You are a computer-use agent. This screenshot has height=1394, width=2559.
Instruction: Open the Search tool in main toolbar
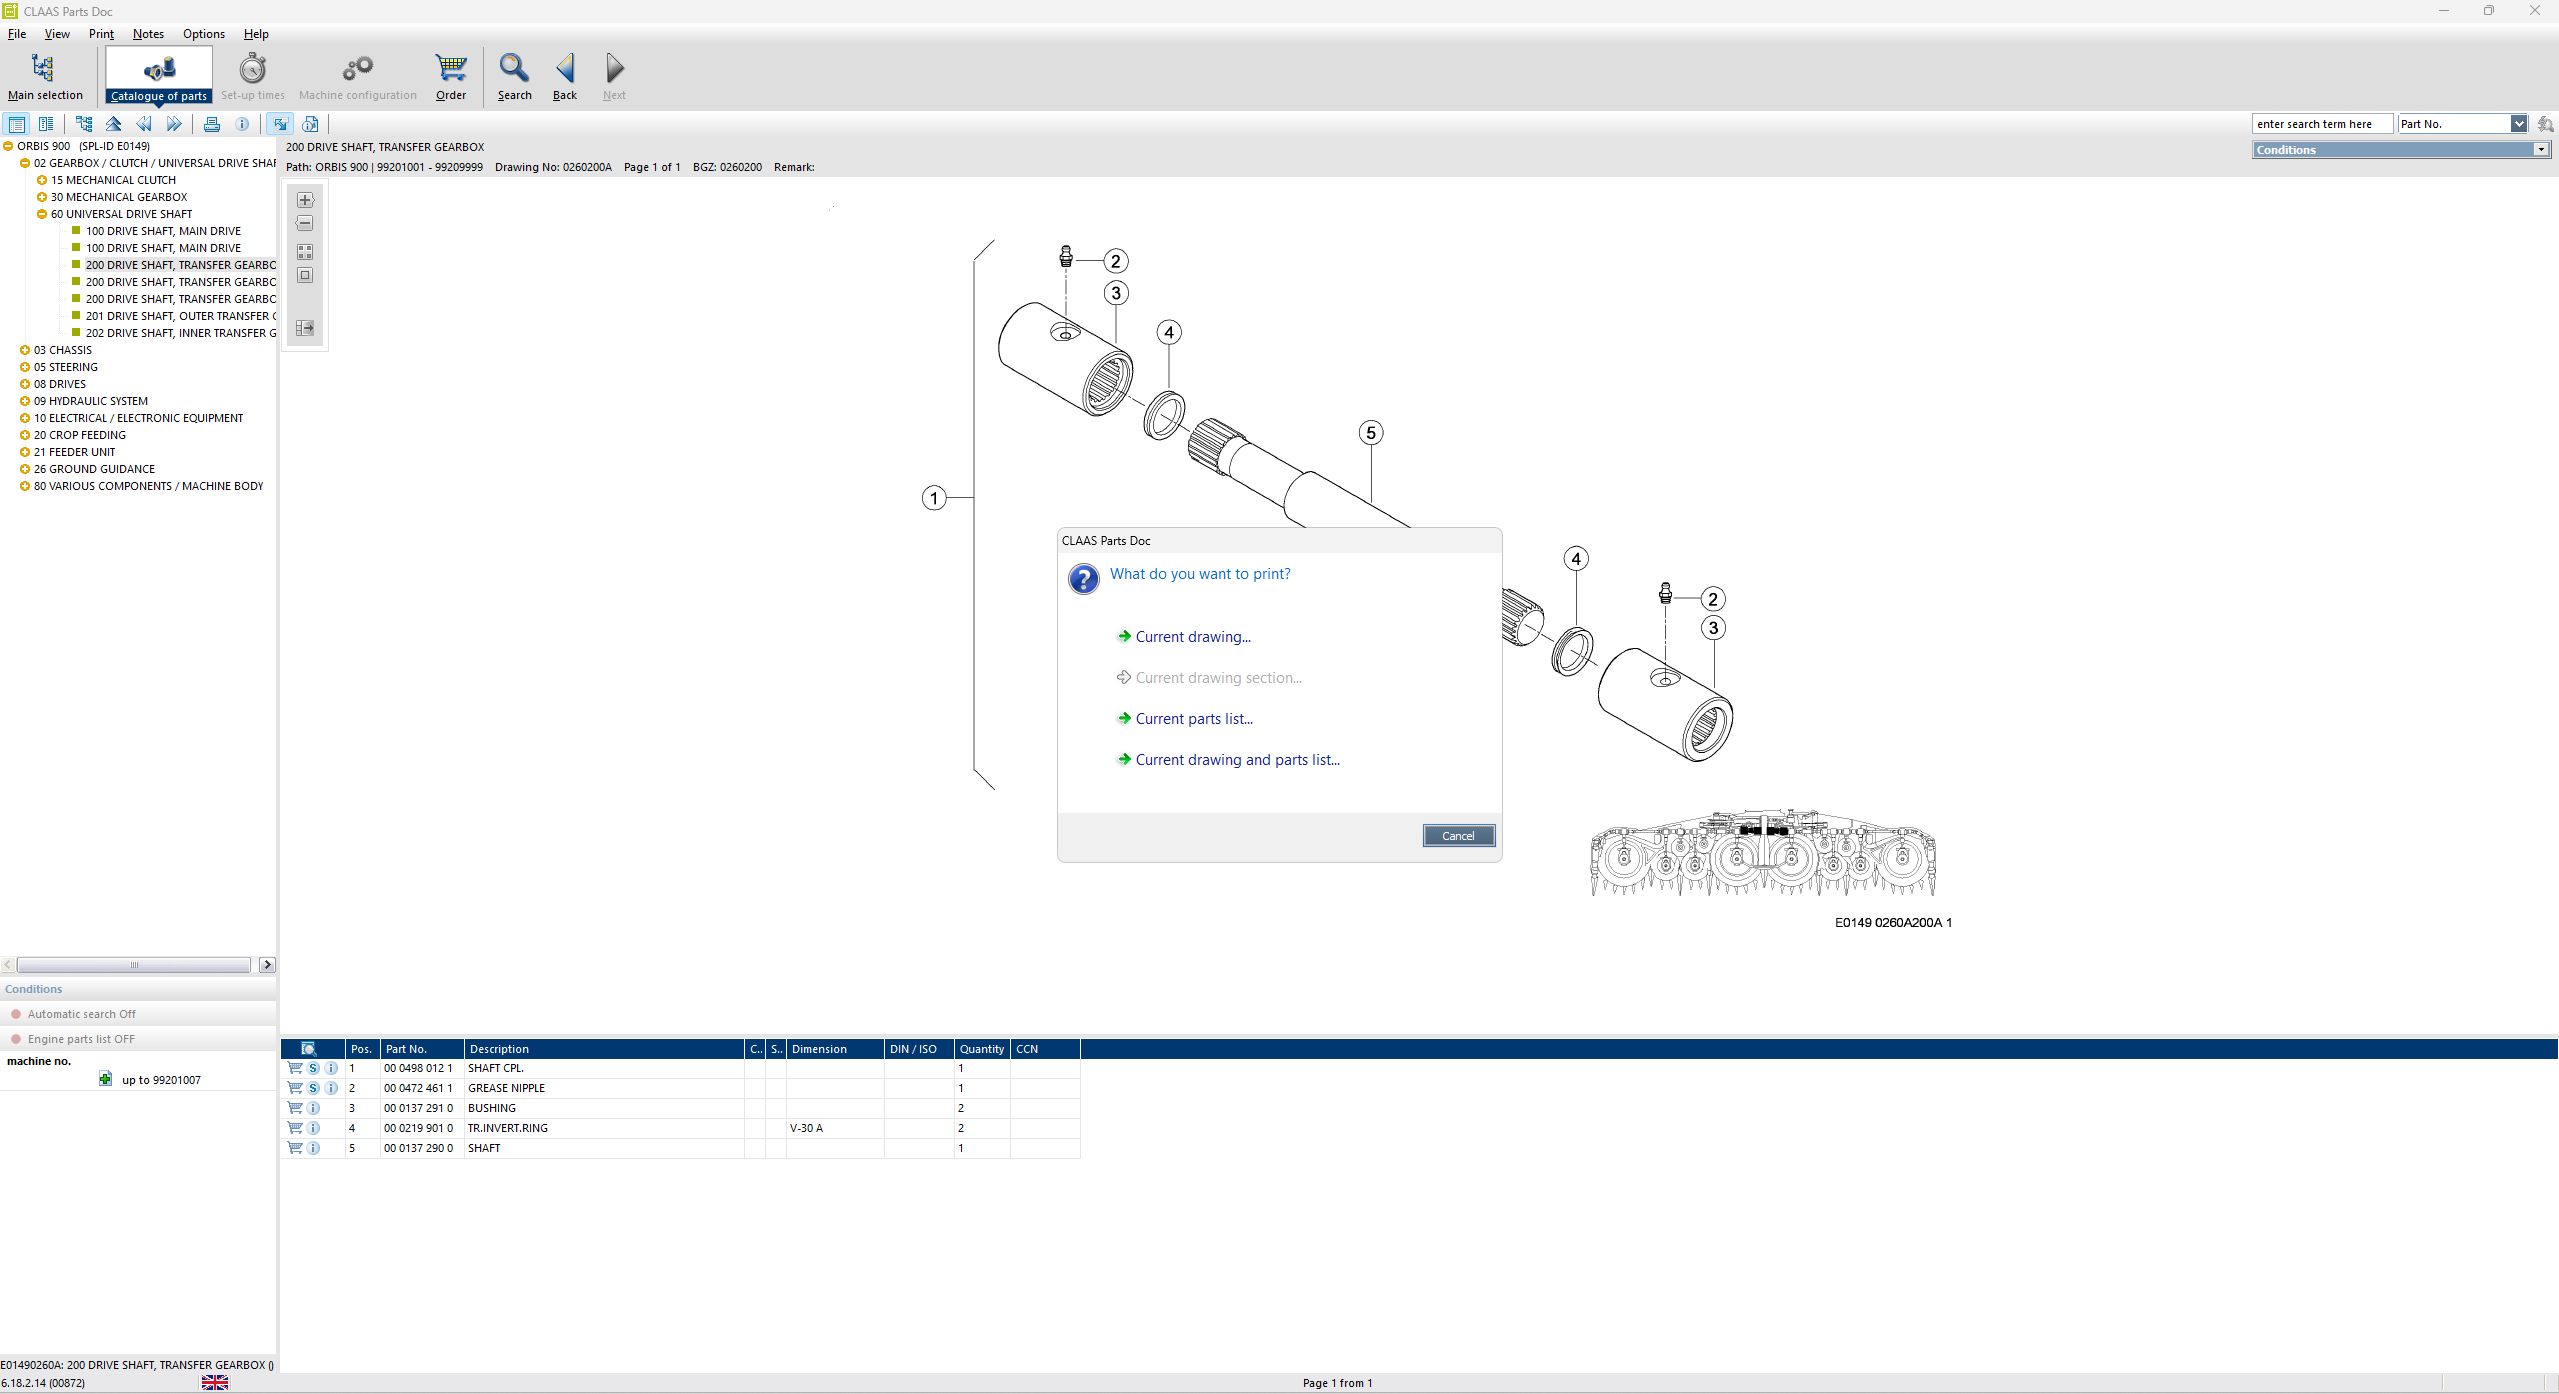point(514,76)
